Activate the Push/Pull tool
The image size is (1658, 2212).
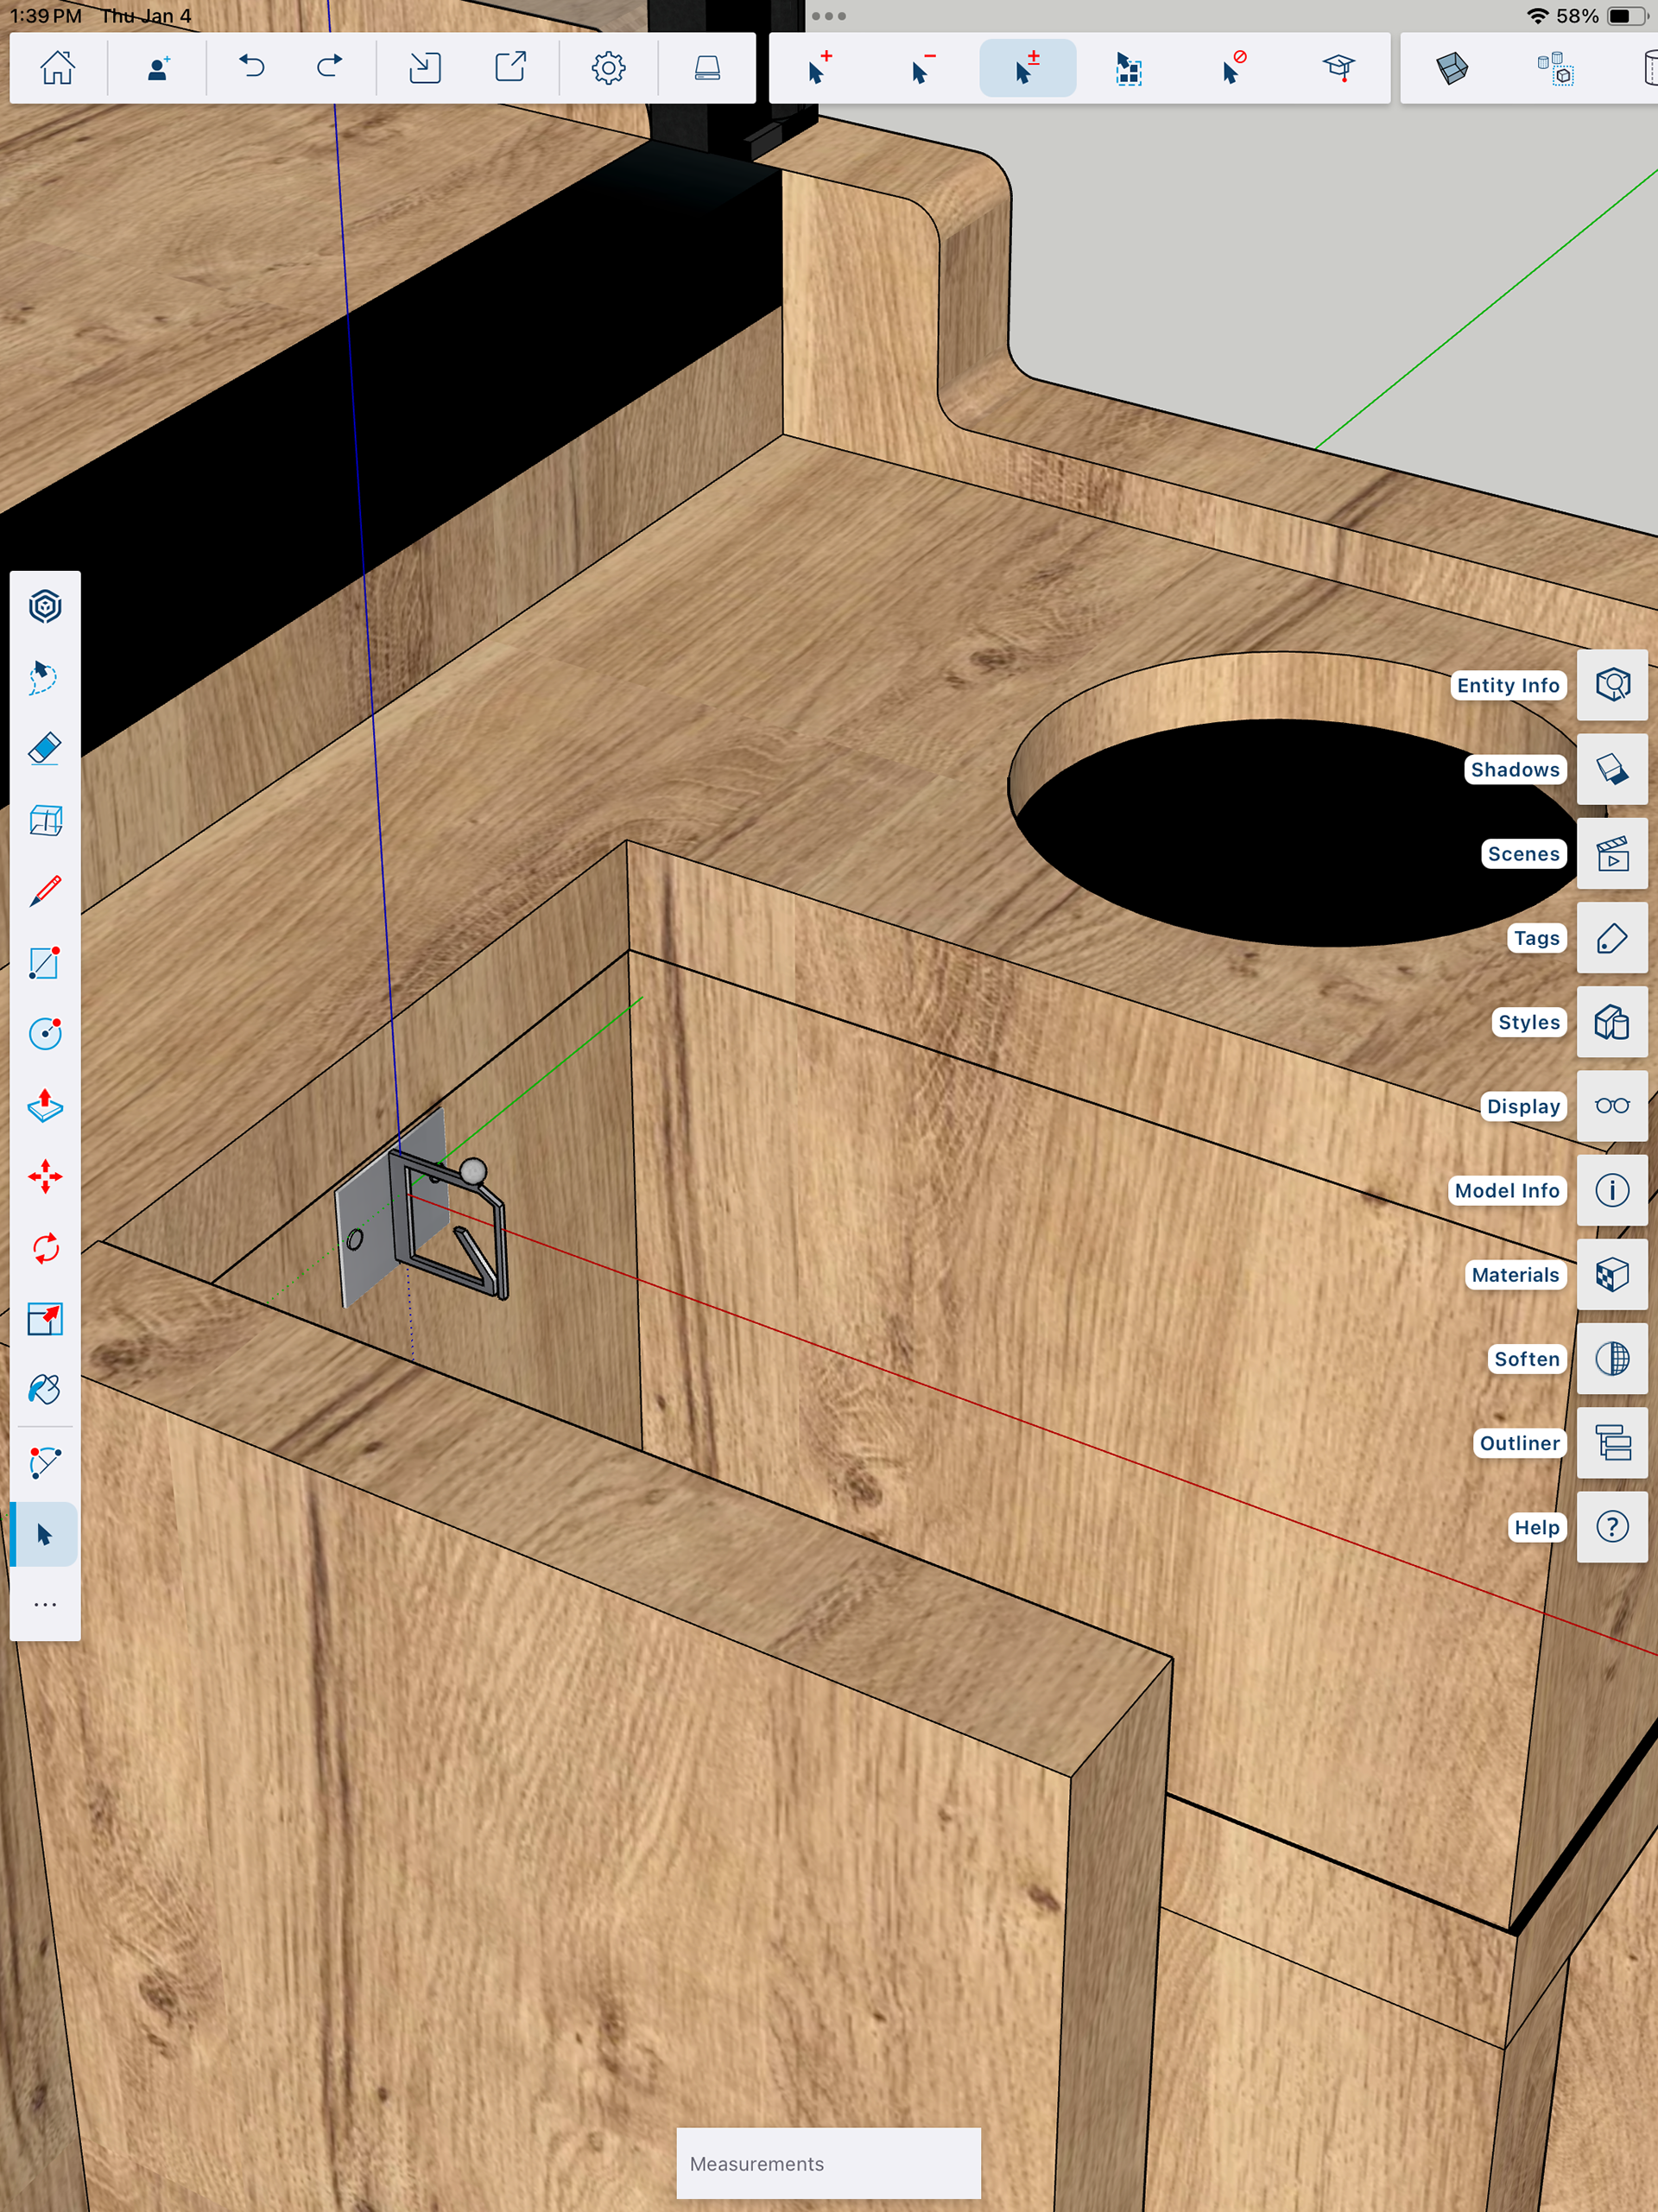45,1105
